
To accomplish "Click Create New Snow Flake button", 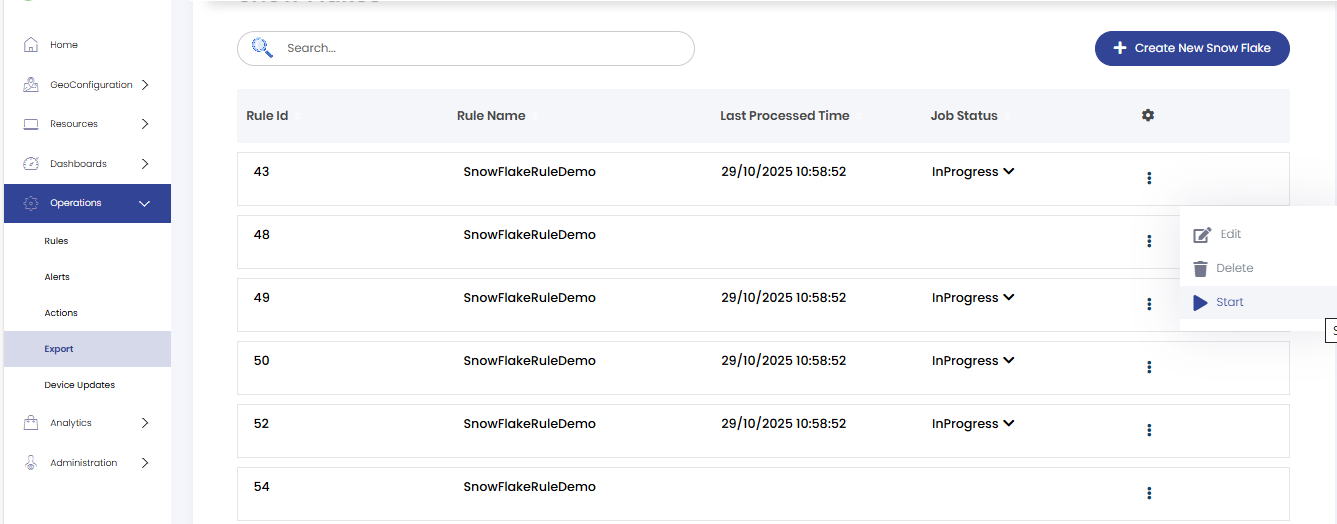I will (1192, 48).
